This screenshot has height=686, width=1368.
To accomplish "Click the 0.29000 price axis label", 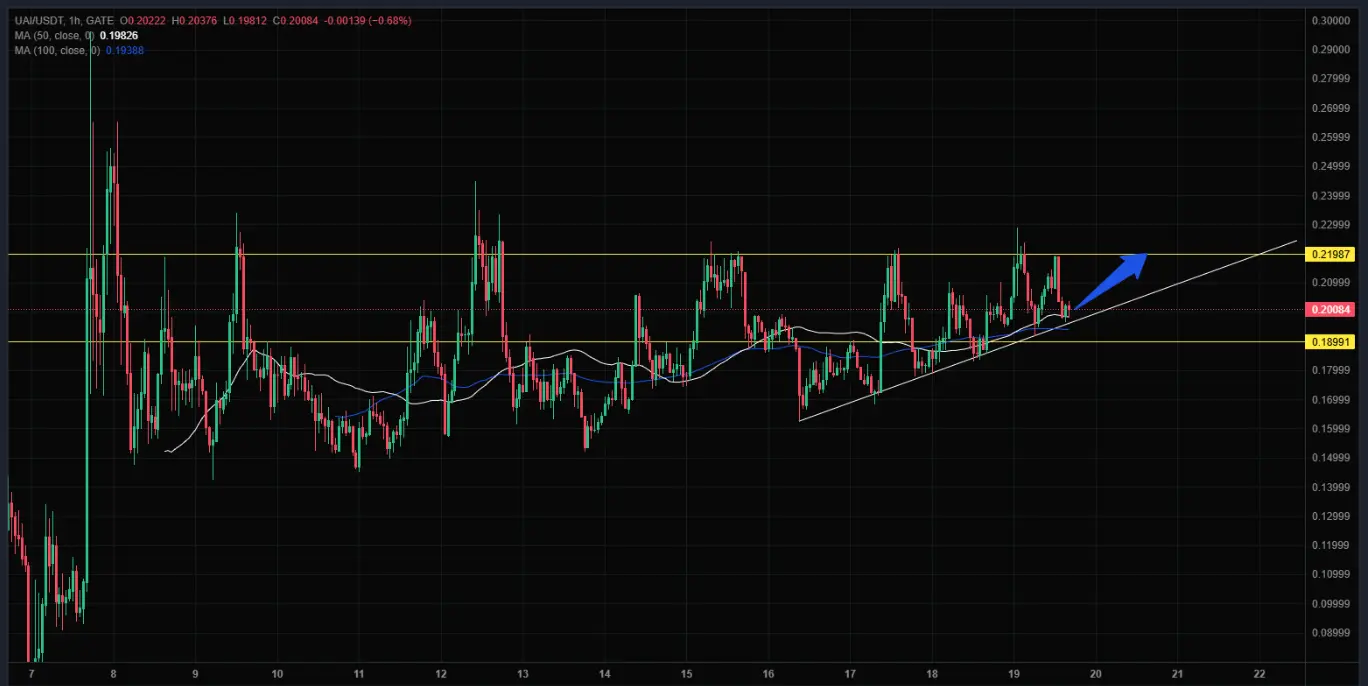I will 1329,49.
